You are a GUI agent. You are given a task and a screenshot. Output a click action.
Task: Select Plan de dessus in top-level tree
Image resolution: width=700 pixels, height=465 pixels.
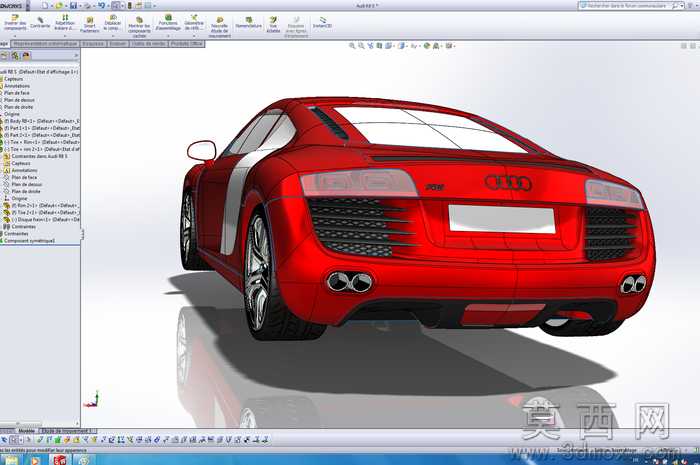pyautogui.click(x=19, y=100)
